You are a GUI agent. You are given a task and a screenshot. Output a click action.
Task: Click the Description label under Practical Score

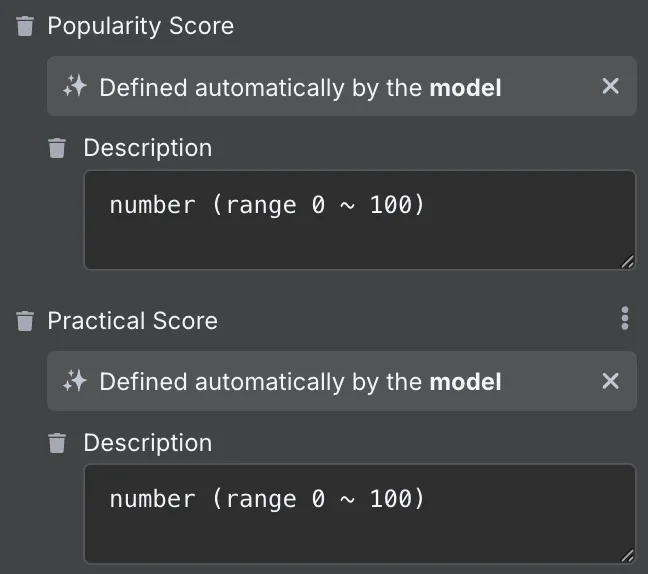[148, 443]
